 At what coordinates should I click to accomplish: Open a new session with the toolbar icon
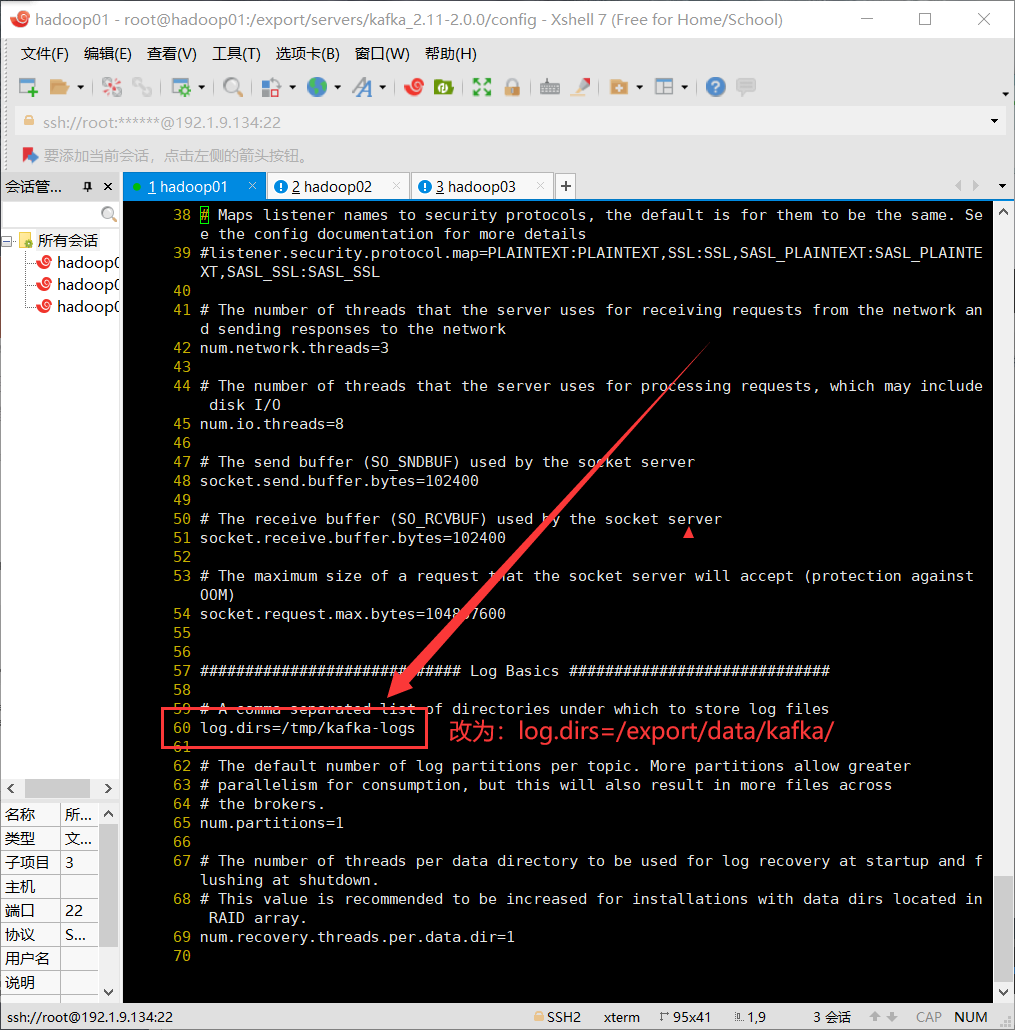pyautogui.click(x=28, y=87)
